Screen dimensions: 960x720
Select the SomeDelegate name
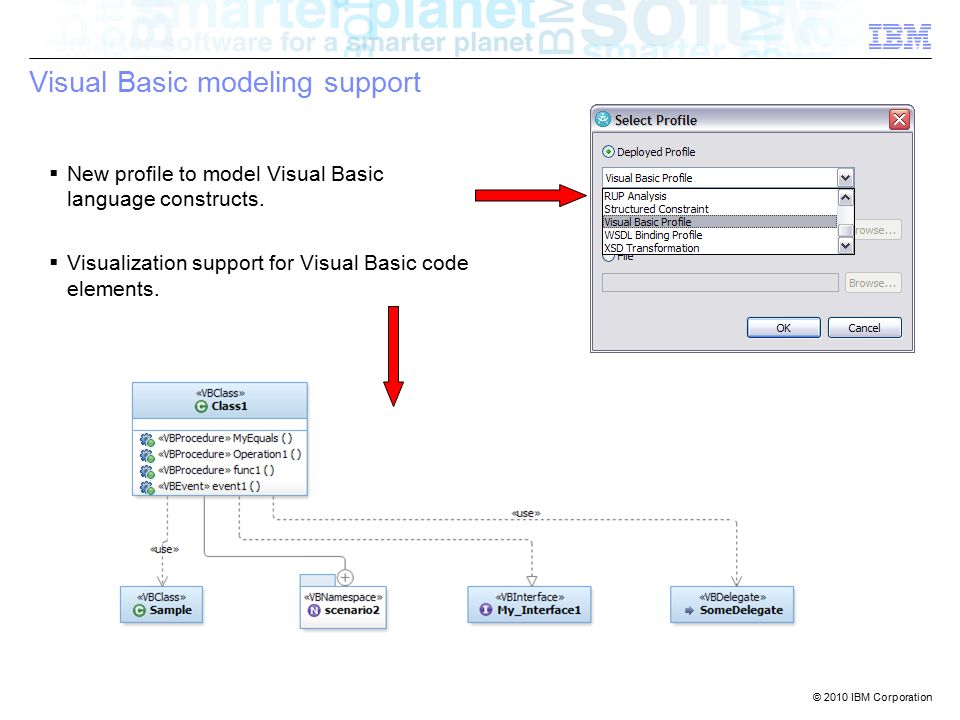click(741, 610)
